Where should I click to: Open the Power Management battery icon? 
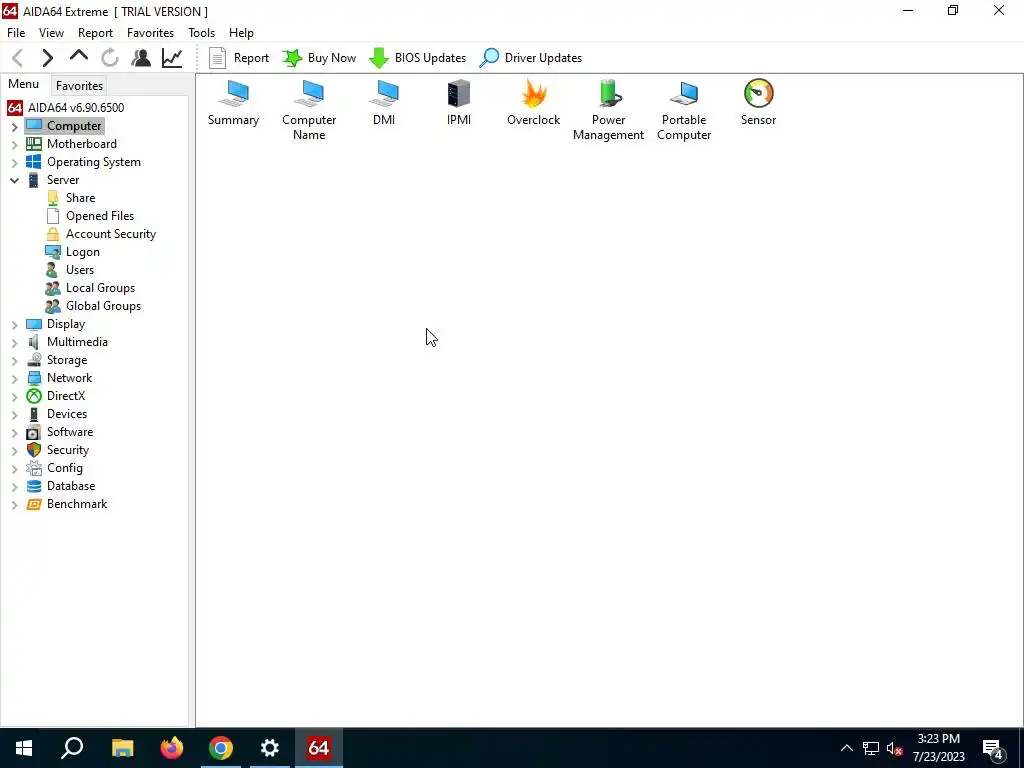608,110
